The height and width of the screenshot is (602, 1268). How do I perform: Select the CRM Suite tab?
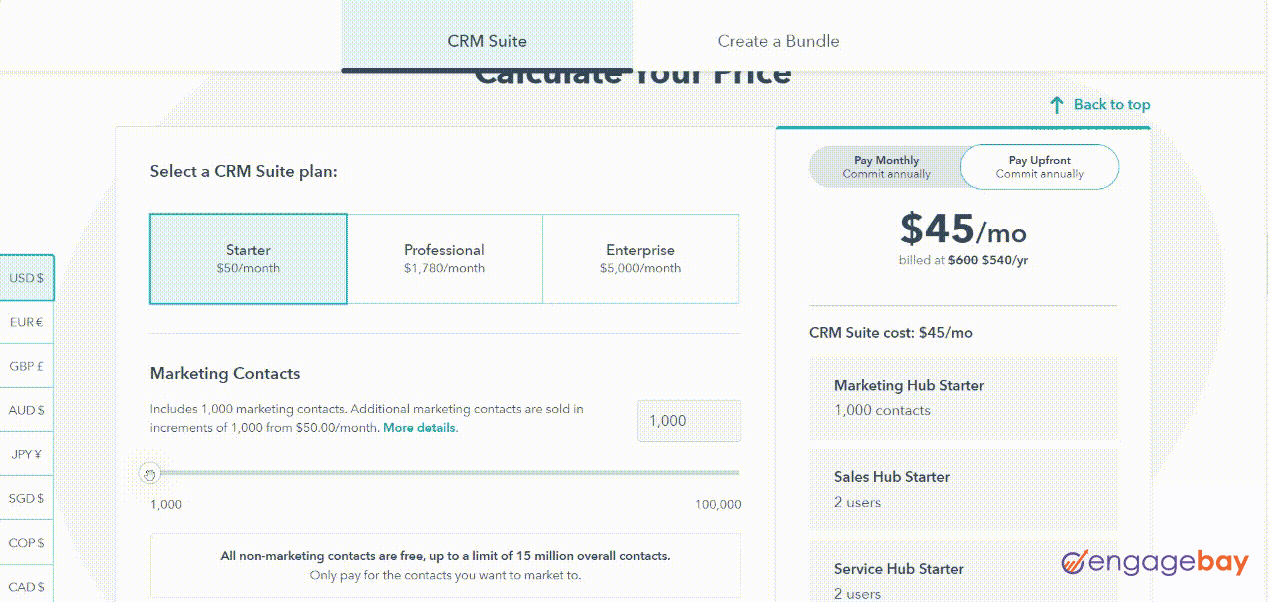[487, 41]
